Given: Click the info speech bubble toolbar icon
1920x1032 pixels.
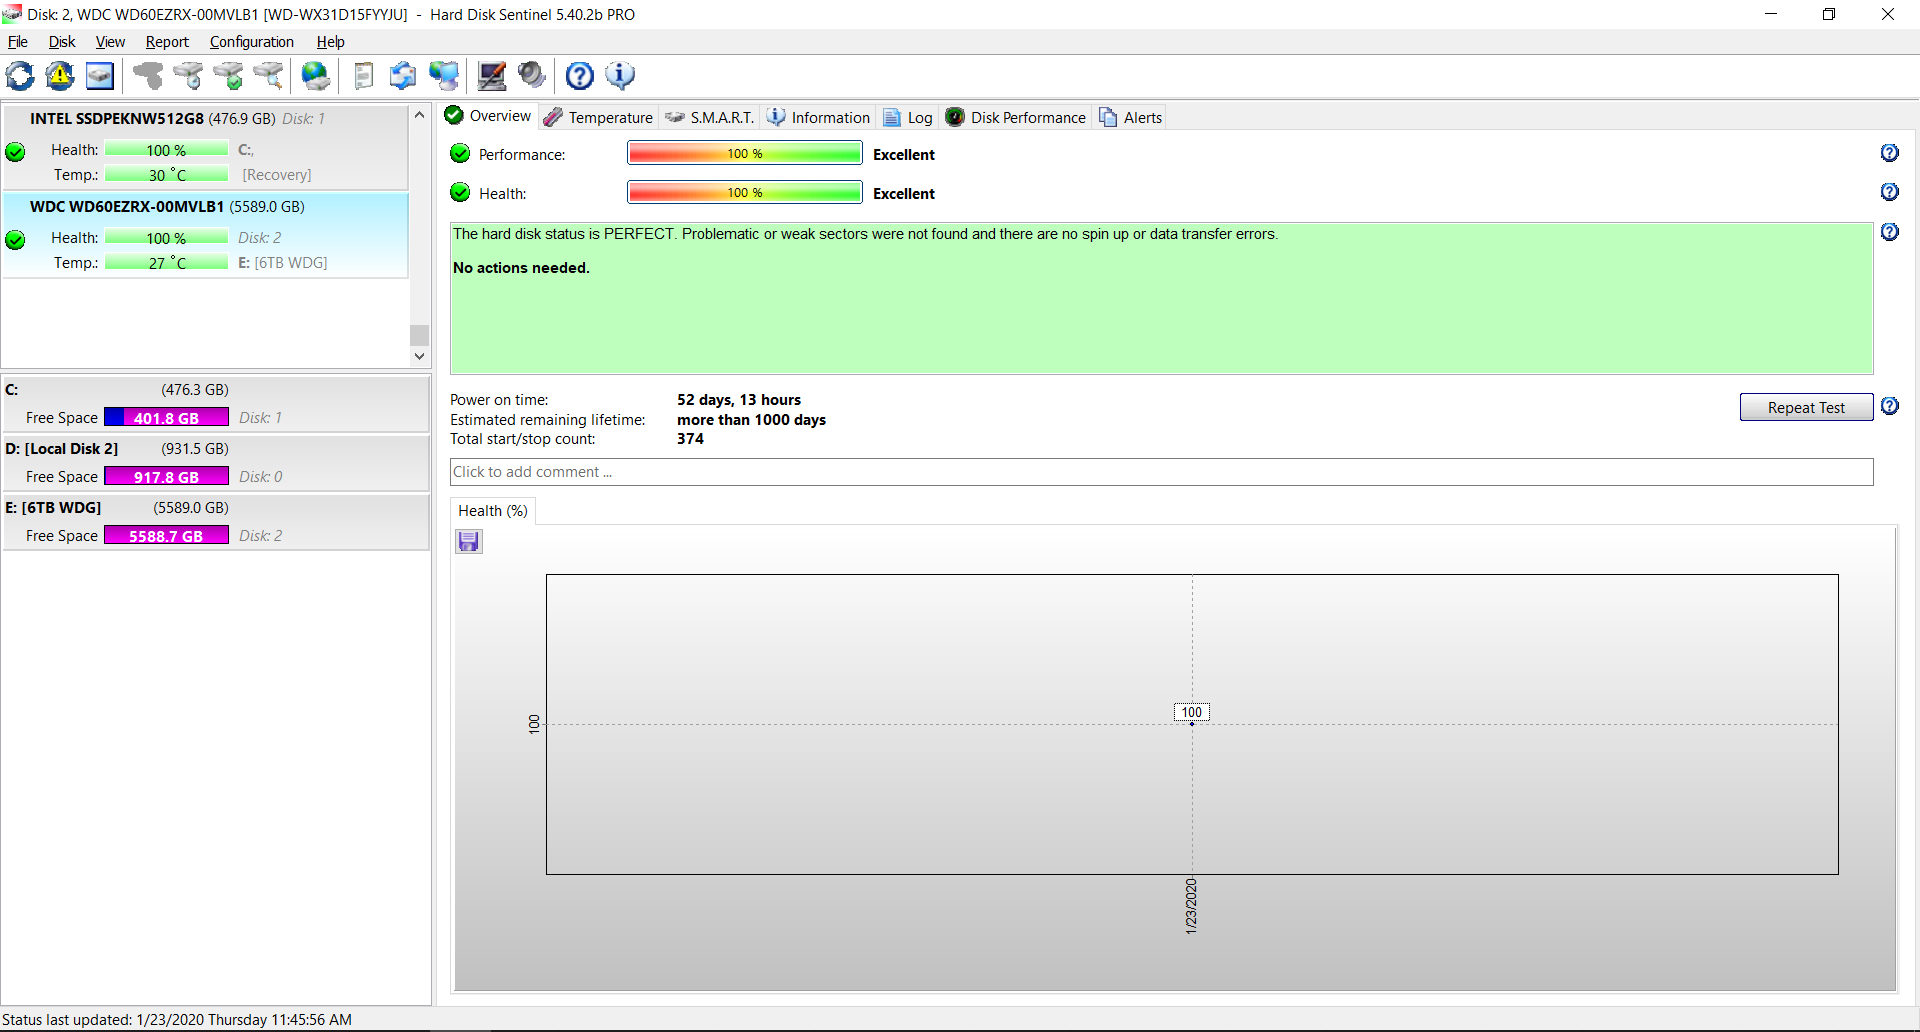Looking at the screenshot, I should (x=620, y=76).
